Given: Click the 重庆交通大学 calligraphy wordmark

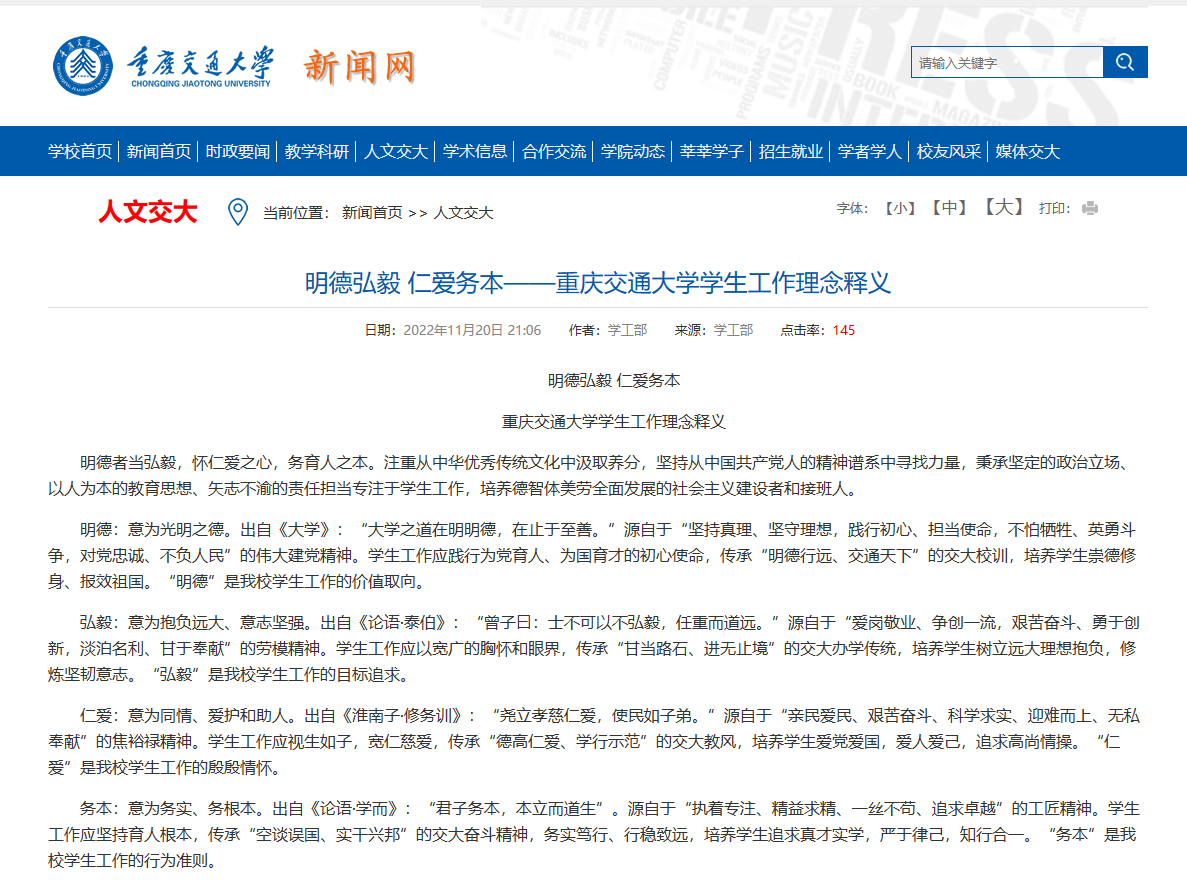Looking at the screenshot, I should [x=201, y=64].
